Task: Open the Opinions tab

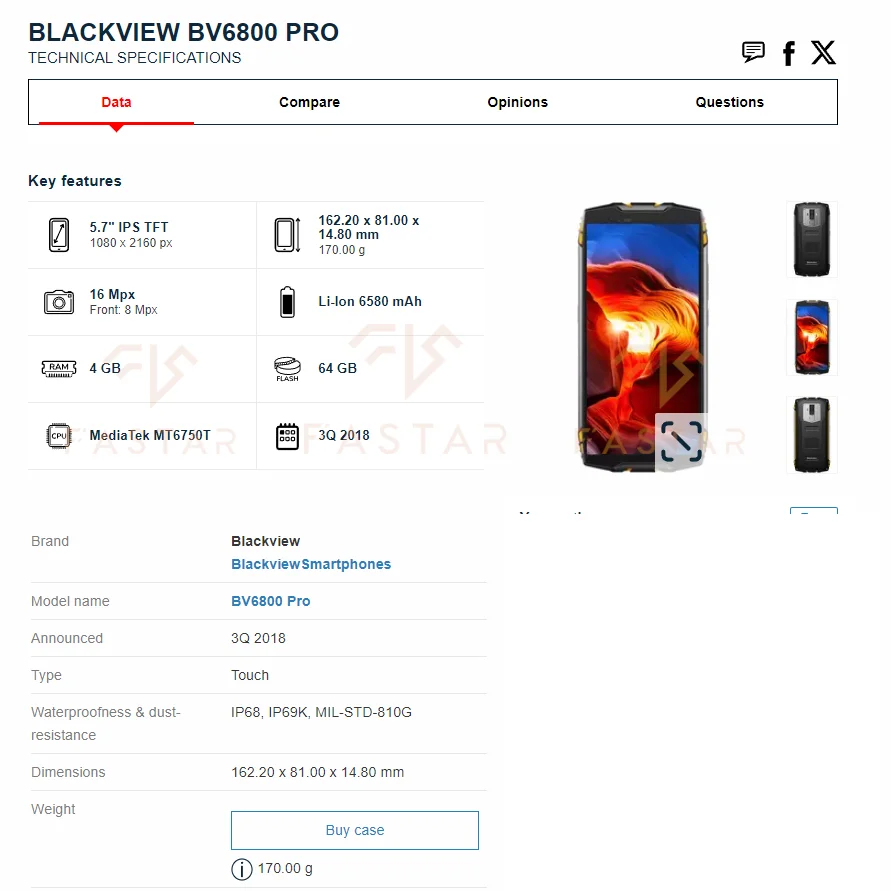Action: tap(517, 102)
